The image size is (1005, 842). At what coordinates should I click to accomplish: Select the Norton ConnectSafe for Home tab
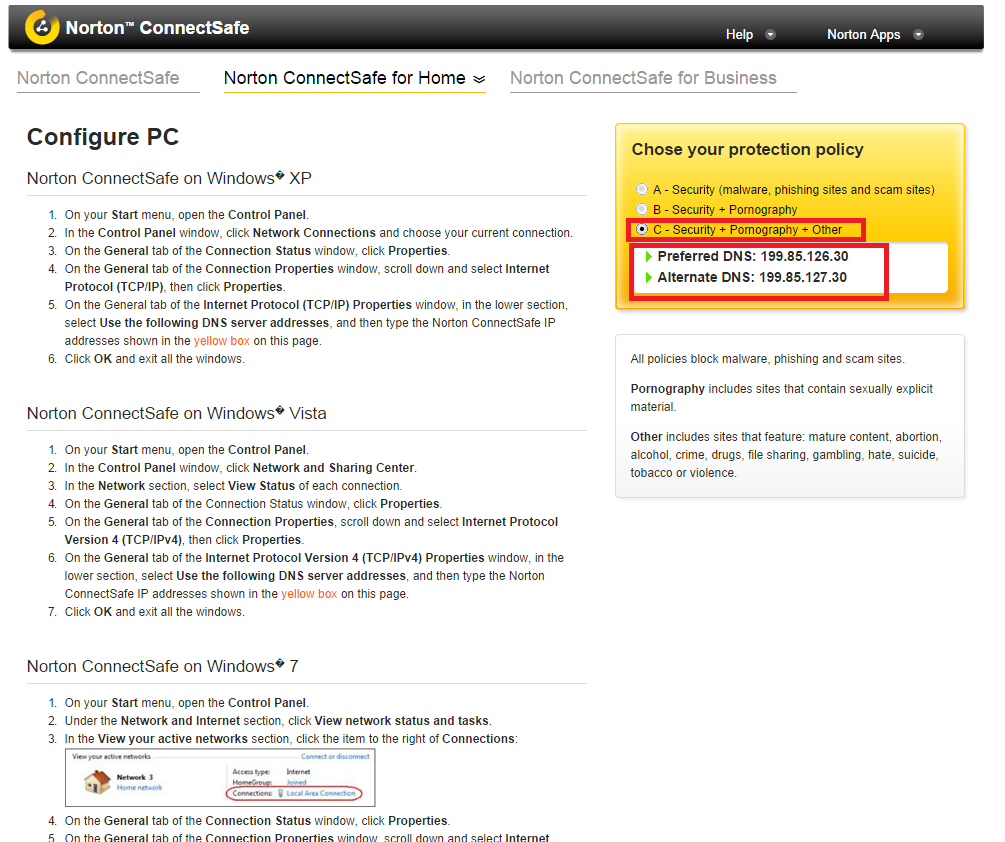pos(344,78)
